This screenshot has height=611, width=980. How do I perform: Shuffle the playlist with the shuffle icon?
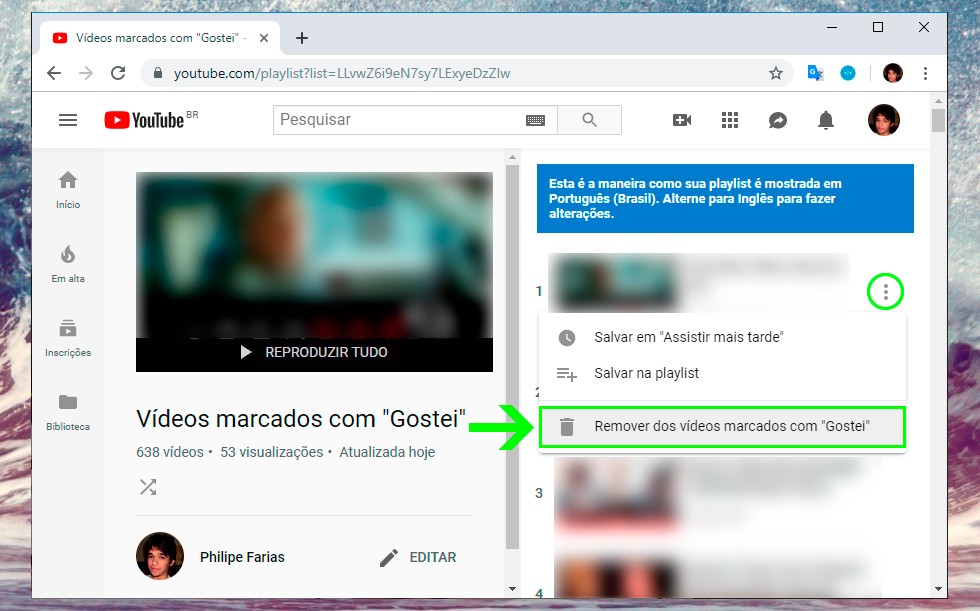click(148, 487)
